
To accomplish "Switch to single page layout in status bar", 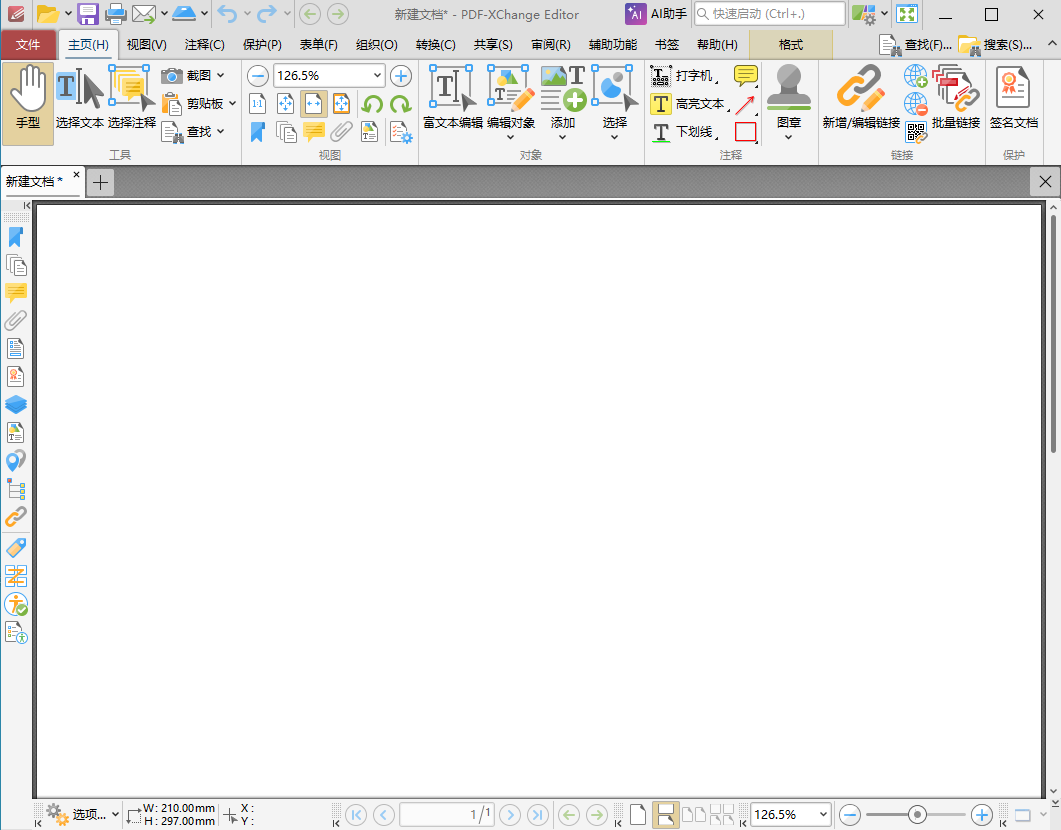I will click(x=637, y=814).
